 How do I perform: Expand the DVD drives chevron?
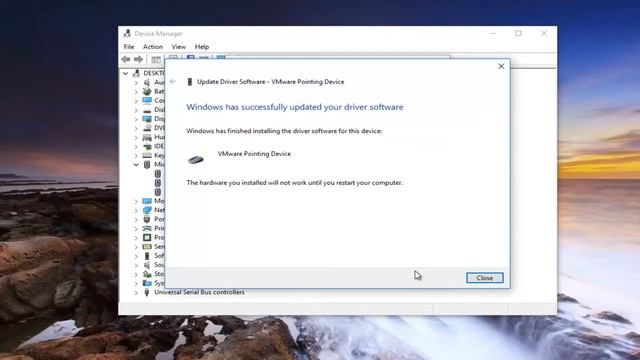pyautogui.click(x=136, y=128)
